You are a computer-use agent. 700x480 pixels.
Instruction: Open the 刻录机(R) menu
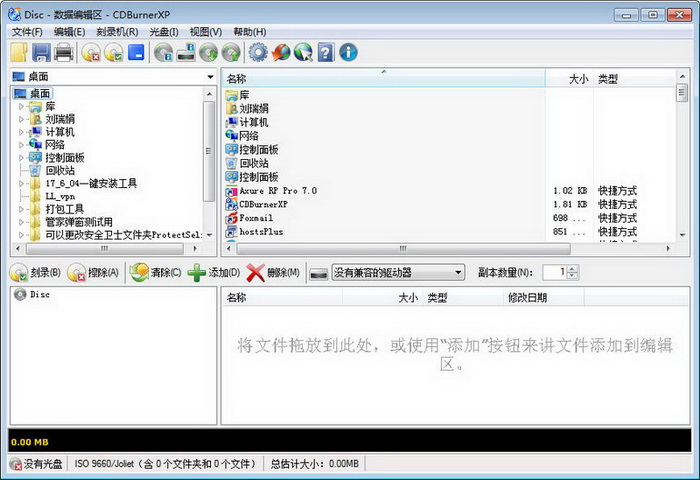click(117, 32)
